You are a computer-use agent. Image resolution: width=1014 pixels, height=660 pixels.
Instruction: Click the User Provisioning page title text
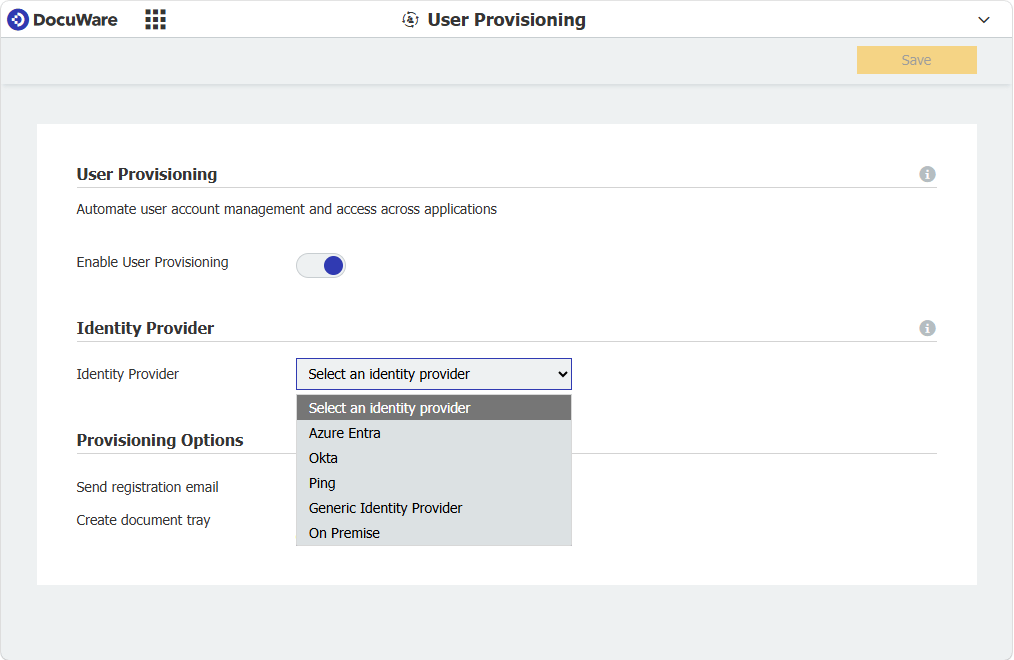click(506, 20)
